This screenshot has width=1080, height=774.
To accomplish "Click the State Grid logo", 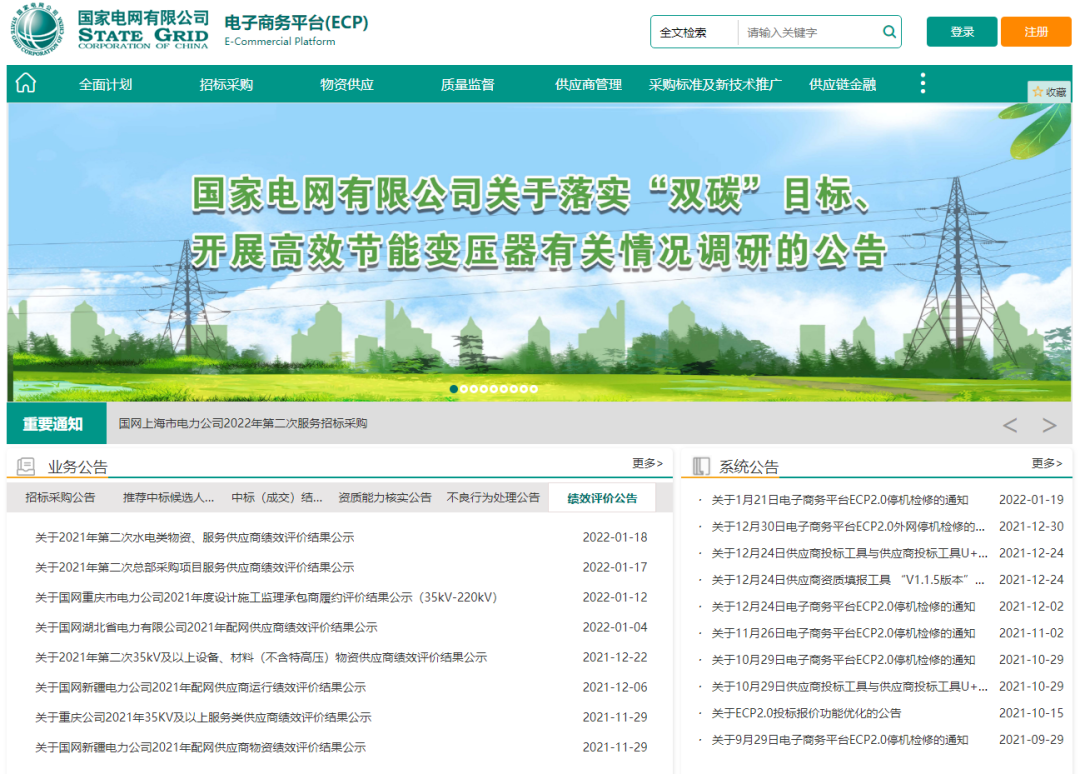I will click(x=35, y=30).
